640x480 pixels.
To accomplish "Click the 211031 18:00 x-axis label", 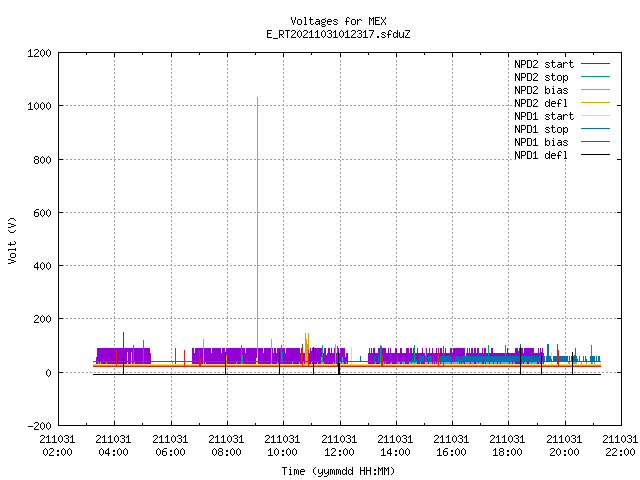I will pyautogui.click(x=507, y=446).
